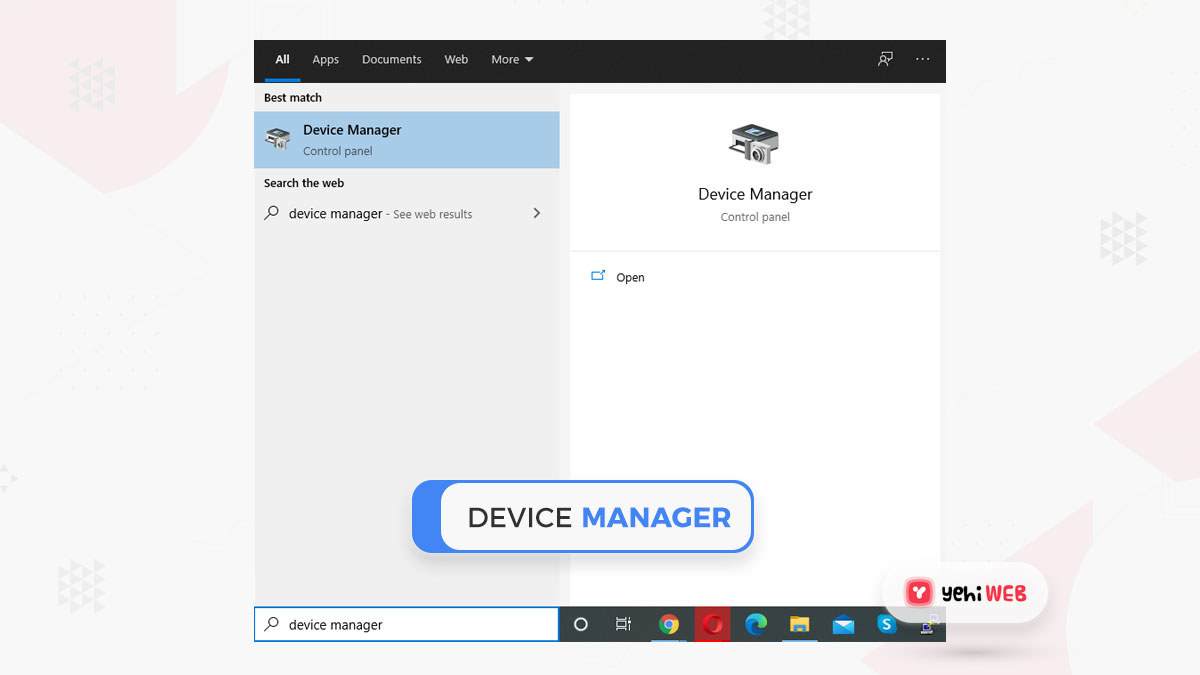Launch the Mail app from the taskbar
The height and width of the screenshot is (675, 1200).
tap(842, 624)
